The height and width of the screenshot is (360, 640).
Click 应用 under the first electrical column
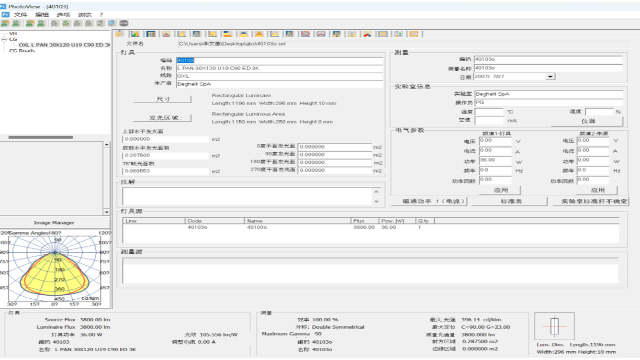pyautogui.click(x=500, y=190)
